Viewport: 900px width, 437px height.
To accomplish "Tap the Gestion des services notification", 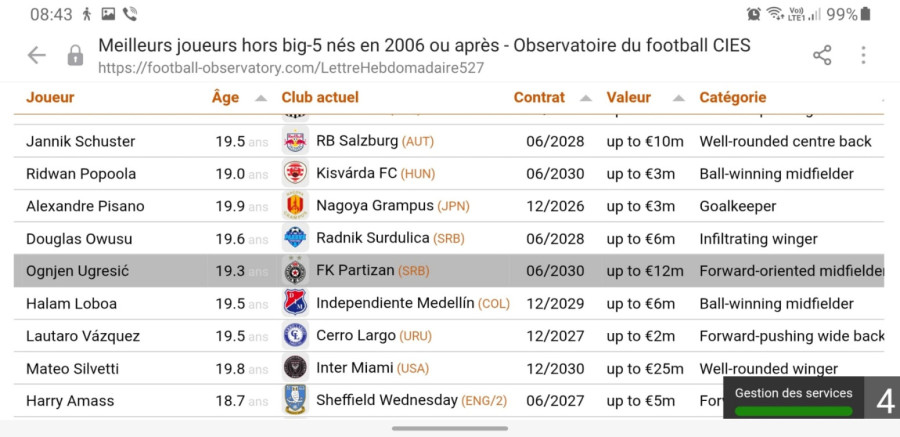I will click(794, 393).
